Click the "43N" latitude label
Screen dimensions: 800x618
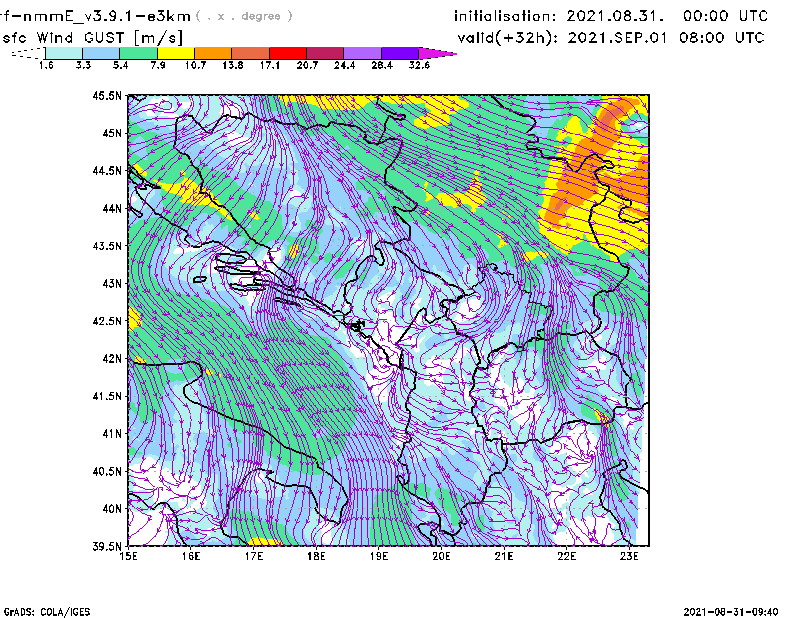tap(112, 283)
